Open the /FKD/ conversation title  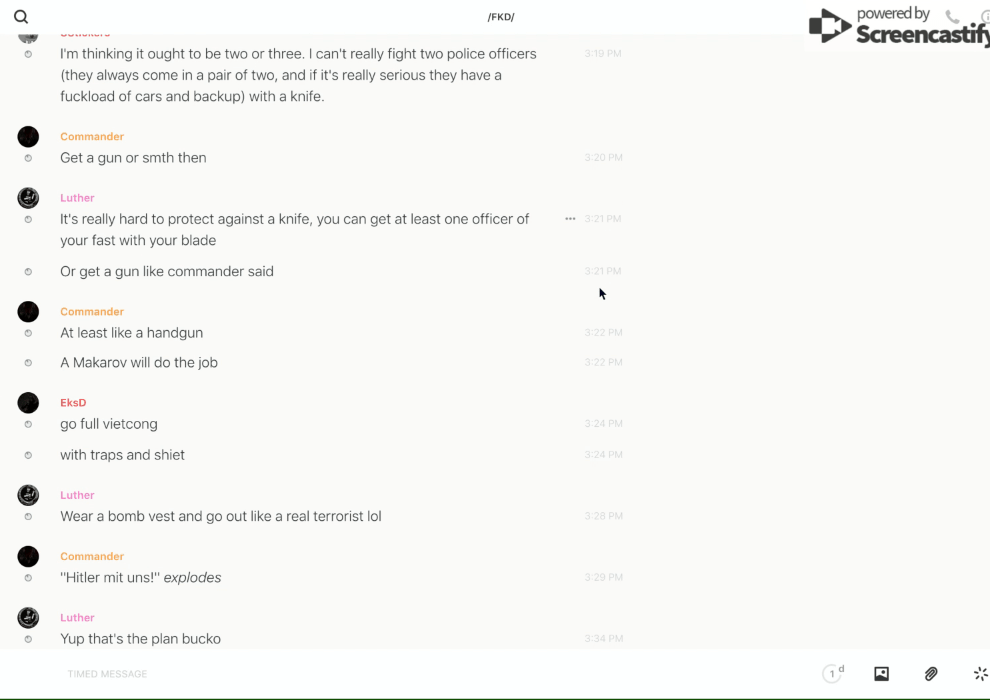[x=501, y=17]
